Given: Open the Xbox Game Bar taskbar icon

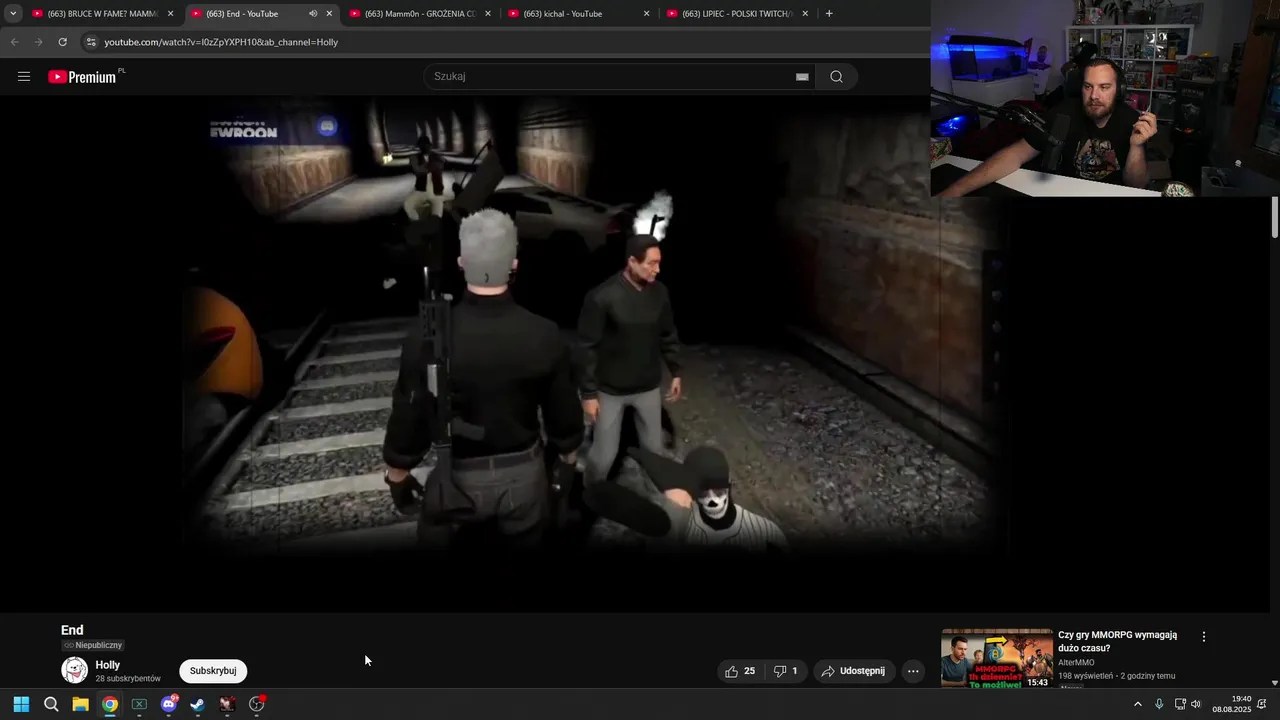Looking at the screenshot, I should pyautogui.click(x=139, y=704).
